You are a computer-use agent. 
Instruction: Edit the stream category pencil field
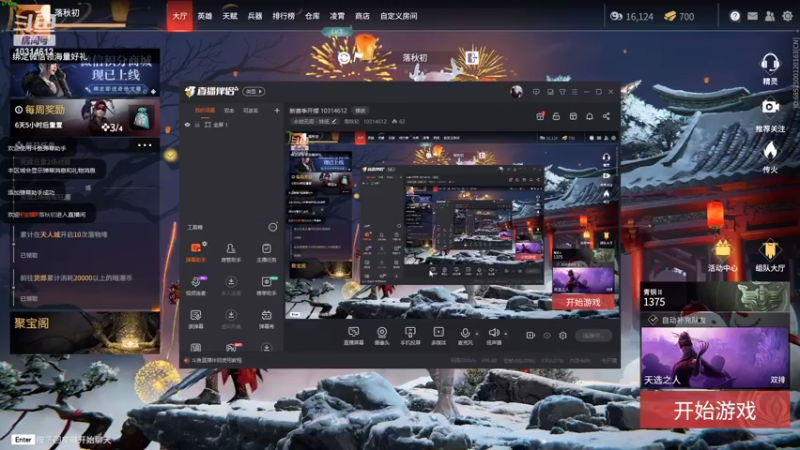315,121
